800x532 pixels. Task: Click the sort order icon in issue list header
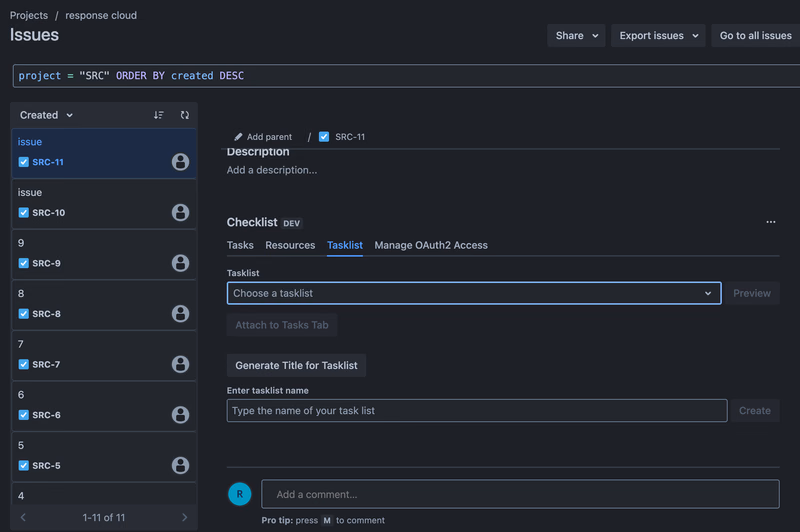click(159, 115)
